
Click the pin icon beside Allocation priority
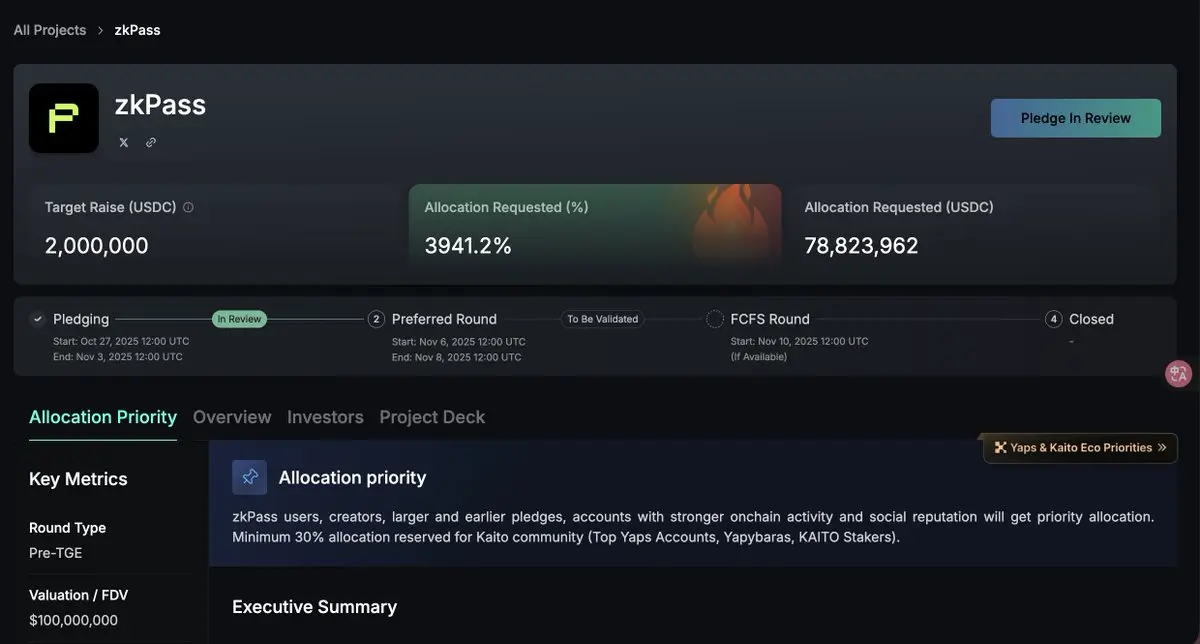[250, 478]
